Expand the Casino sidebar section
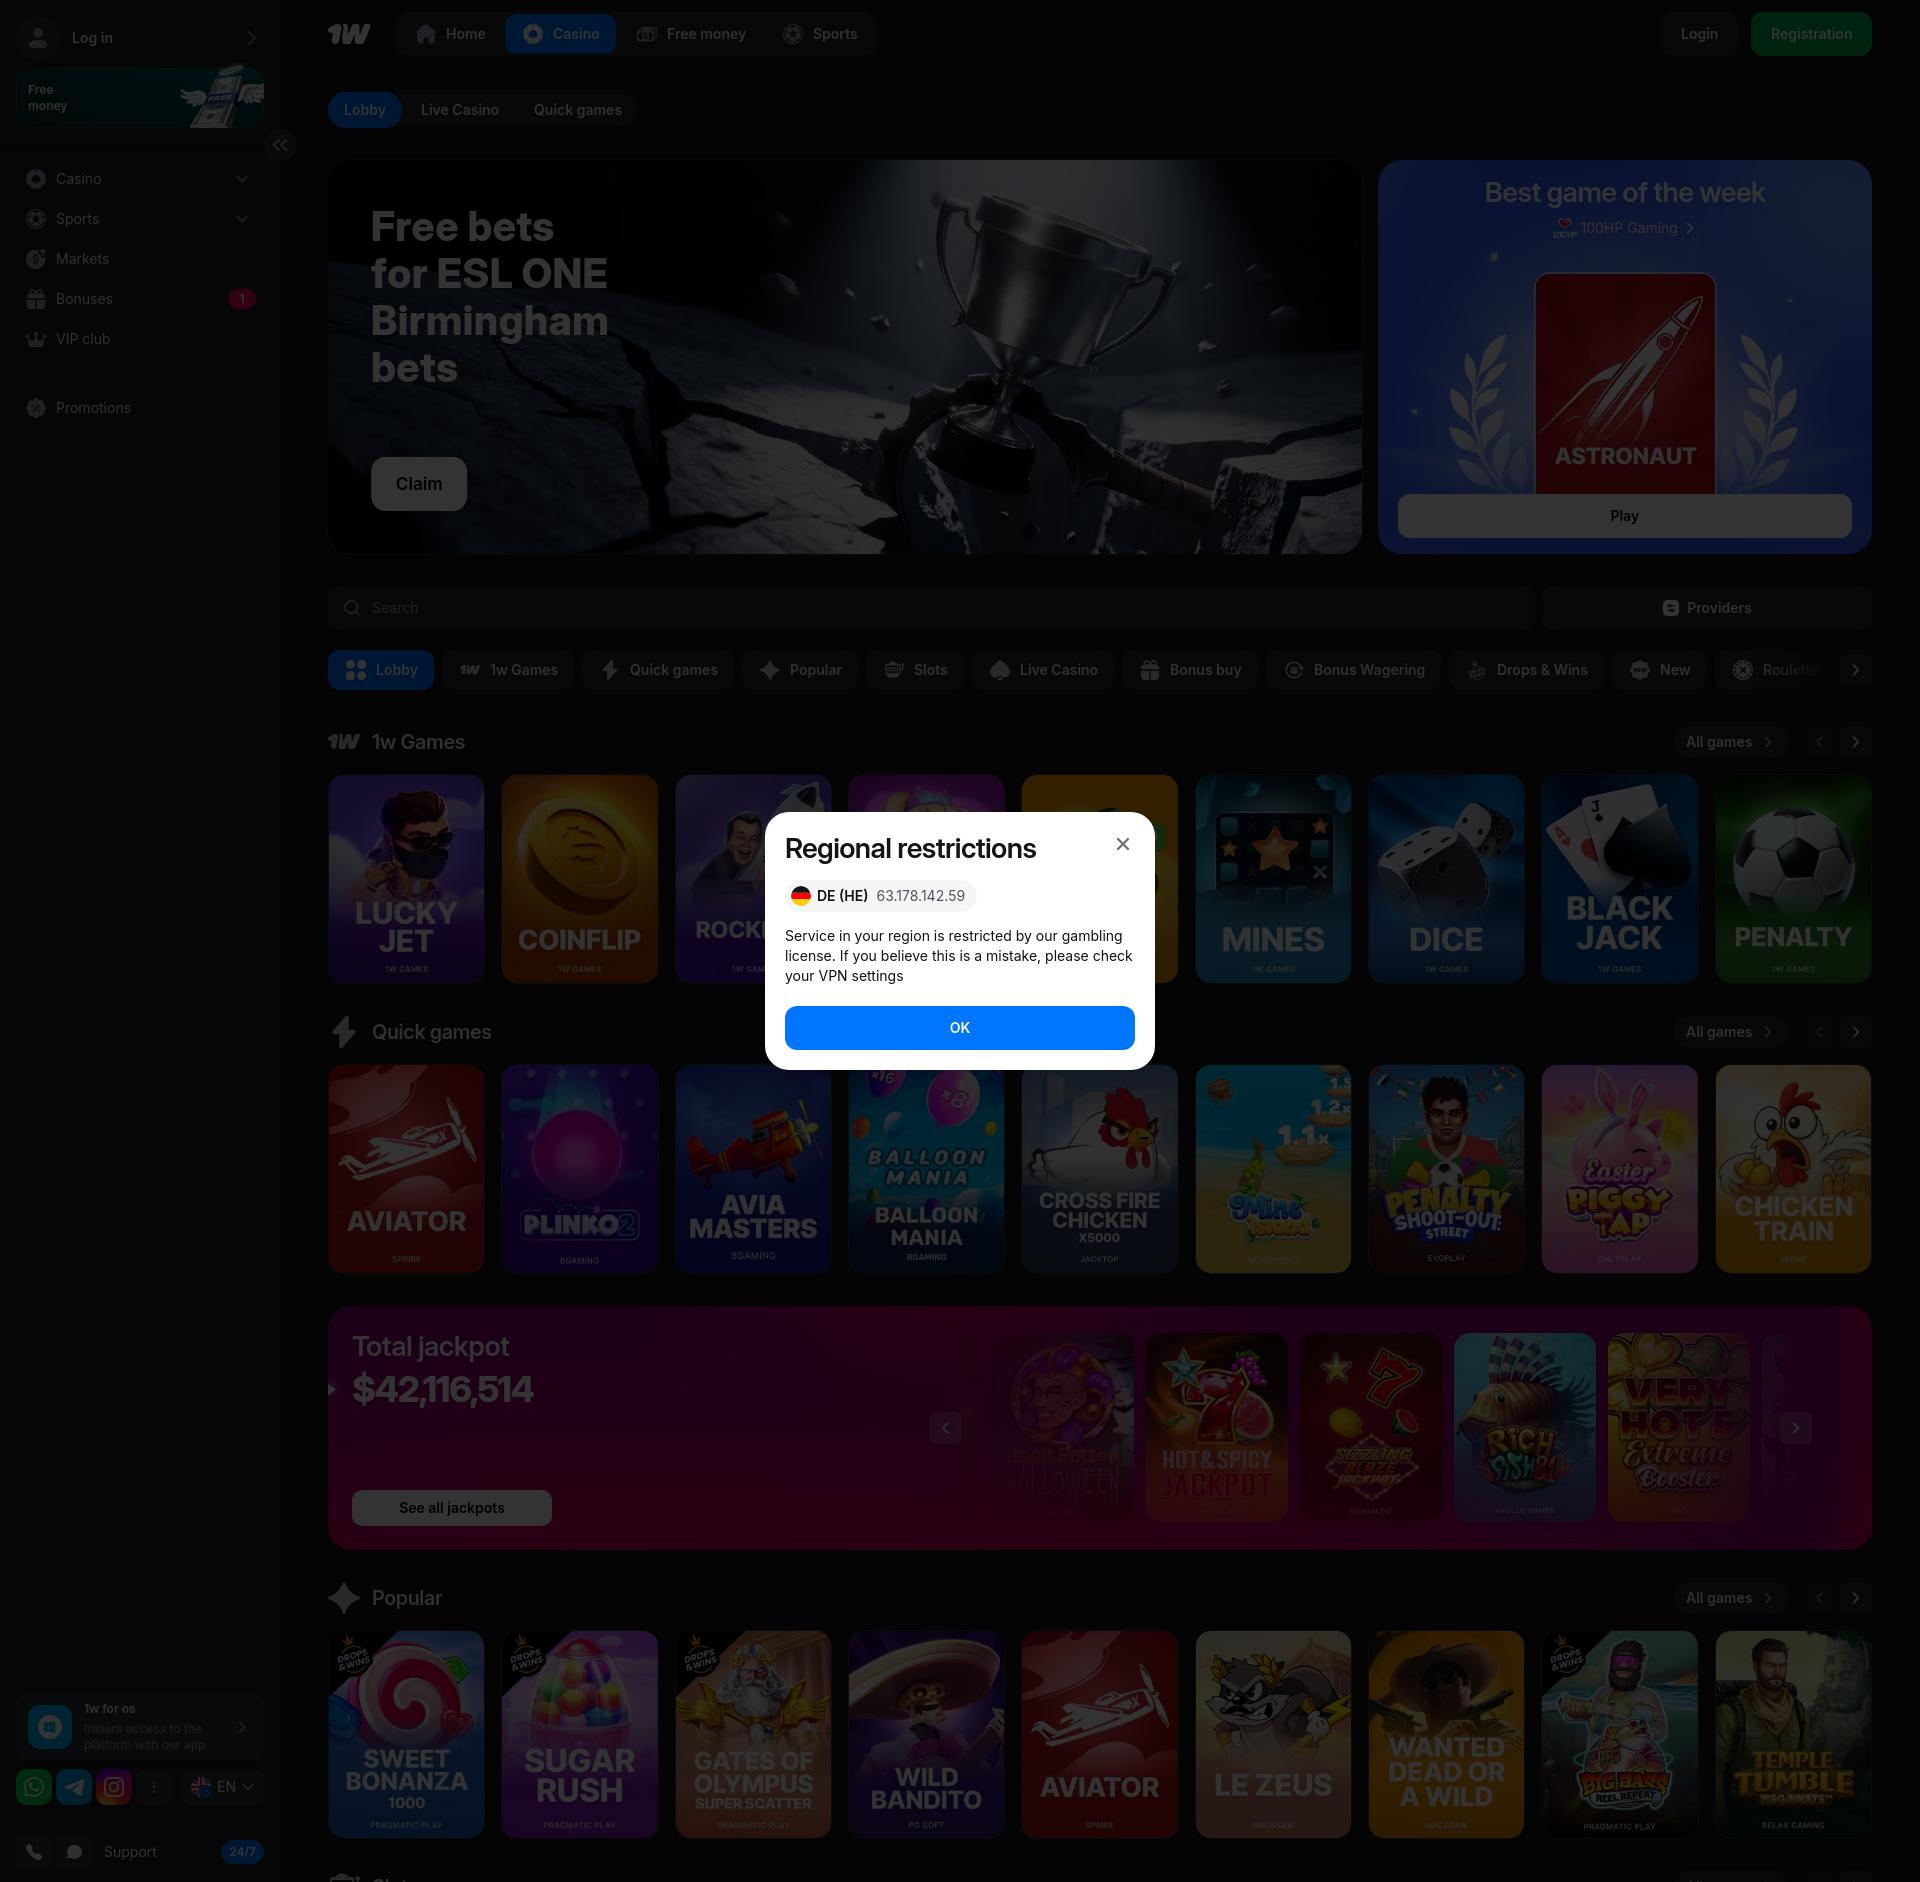 (241, 179)
